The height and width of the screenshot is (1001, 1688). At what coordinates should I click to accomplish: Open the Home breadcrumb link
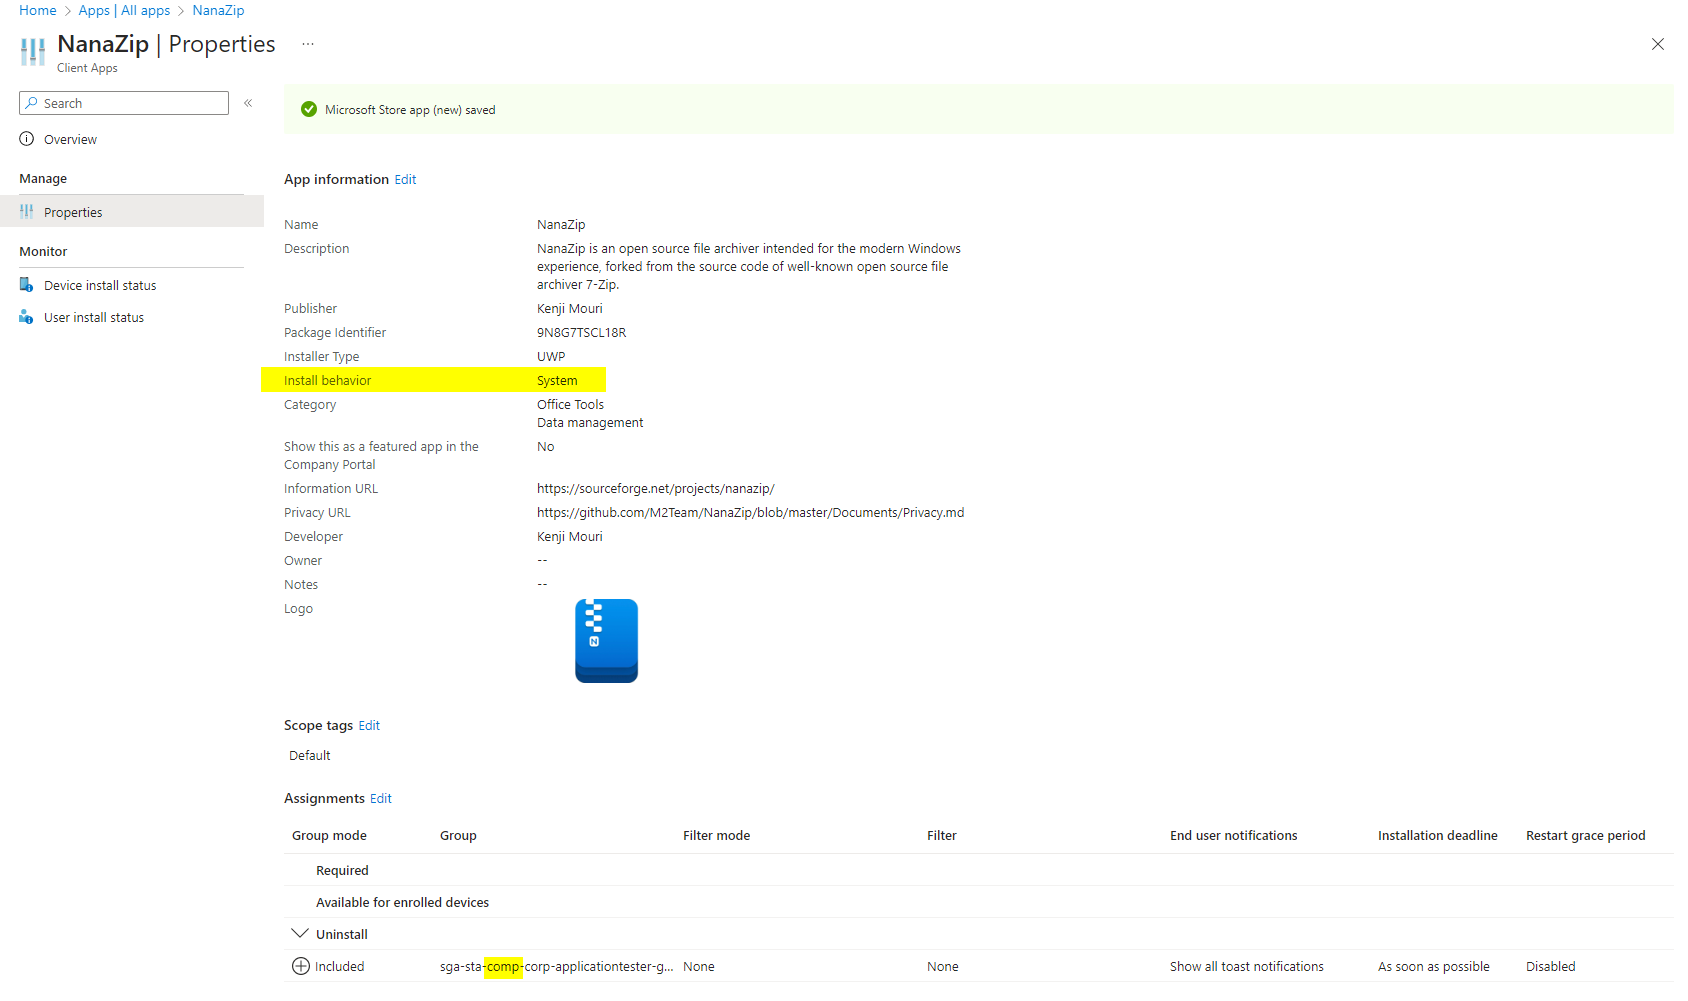pyautogui.click(x=38, y=10)
